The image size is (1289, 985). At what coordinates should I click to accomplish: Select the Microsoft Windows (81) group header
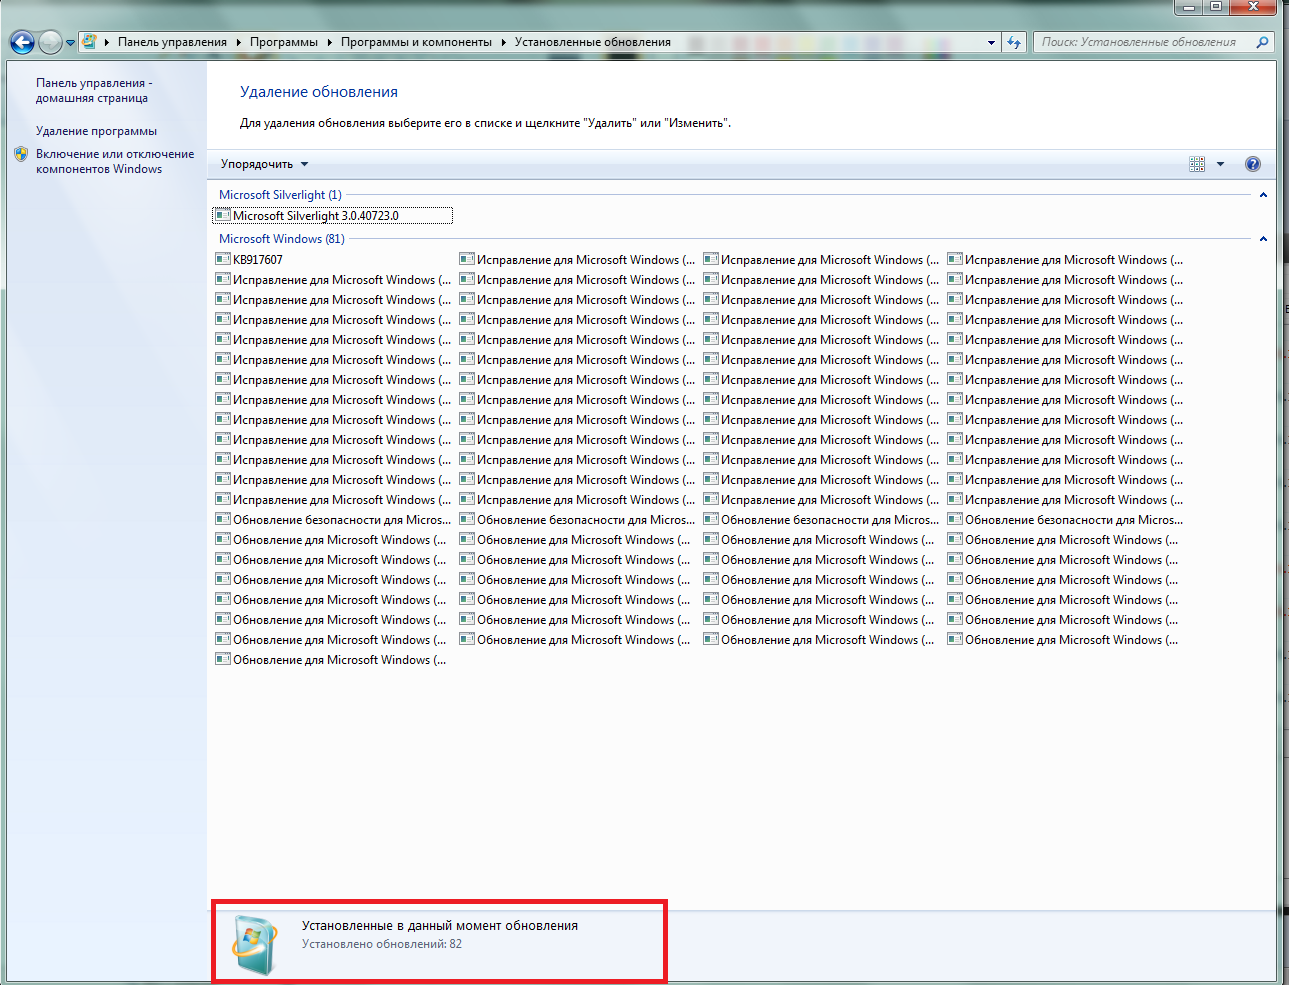pyautogui.click(x=281, y=239)
